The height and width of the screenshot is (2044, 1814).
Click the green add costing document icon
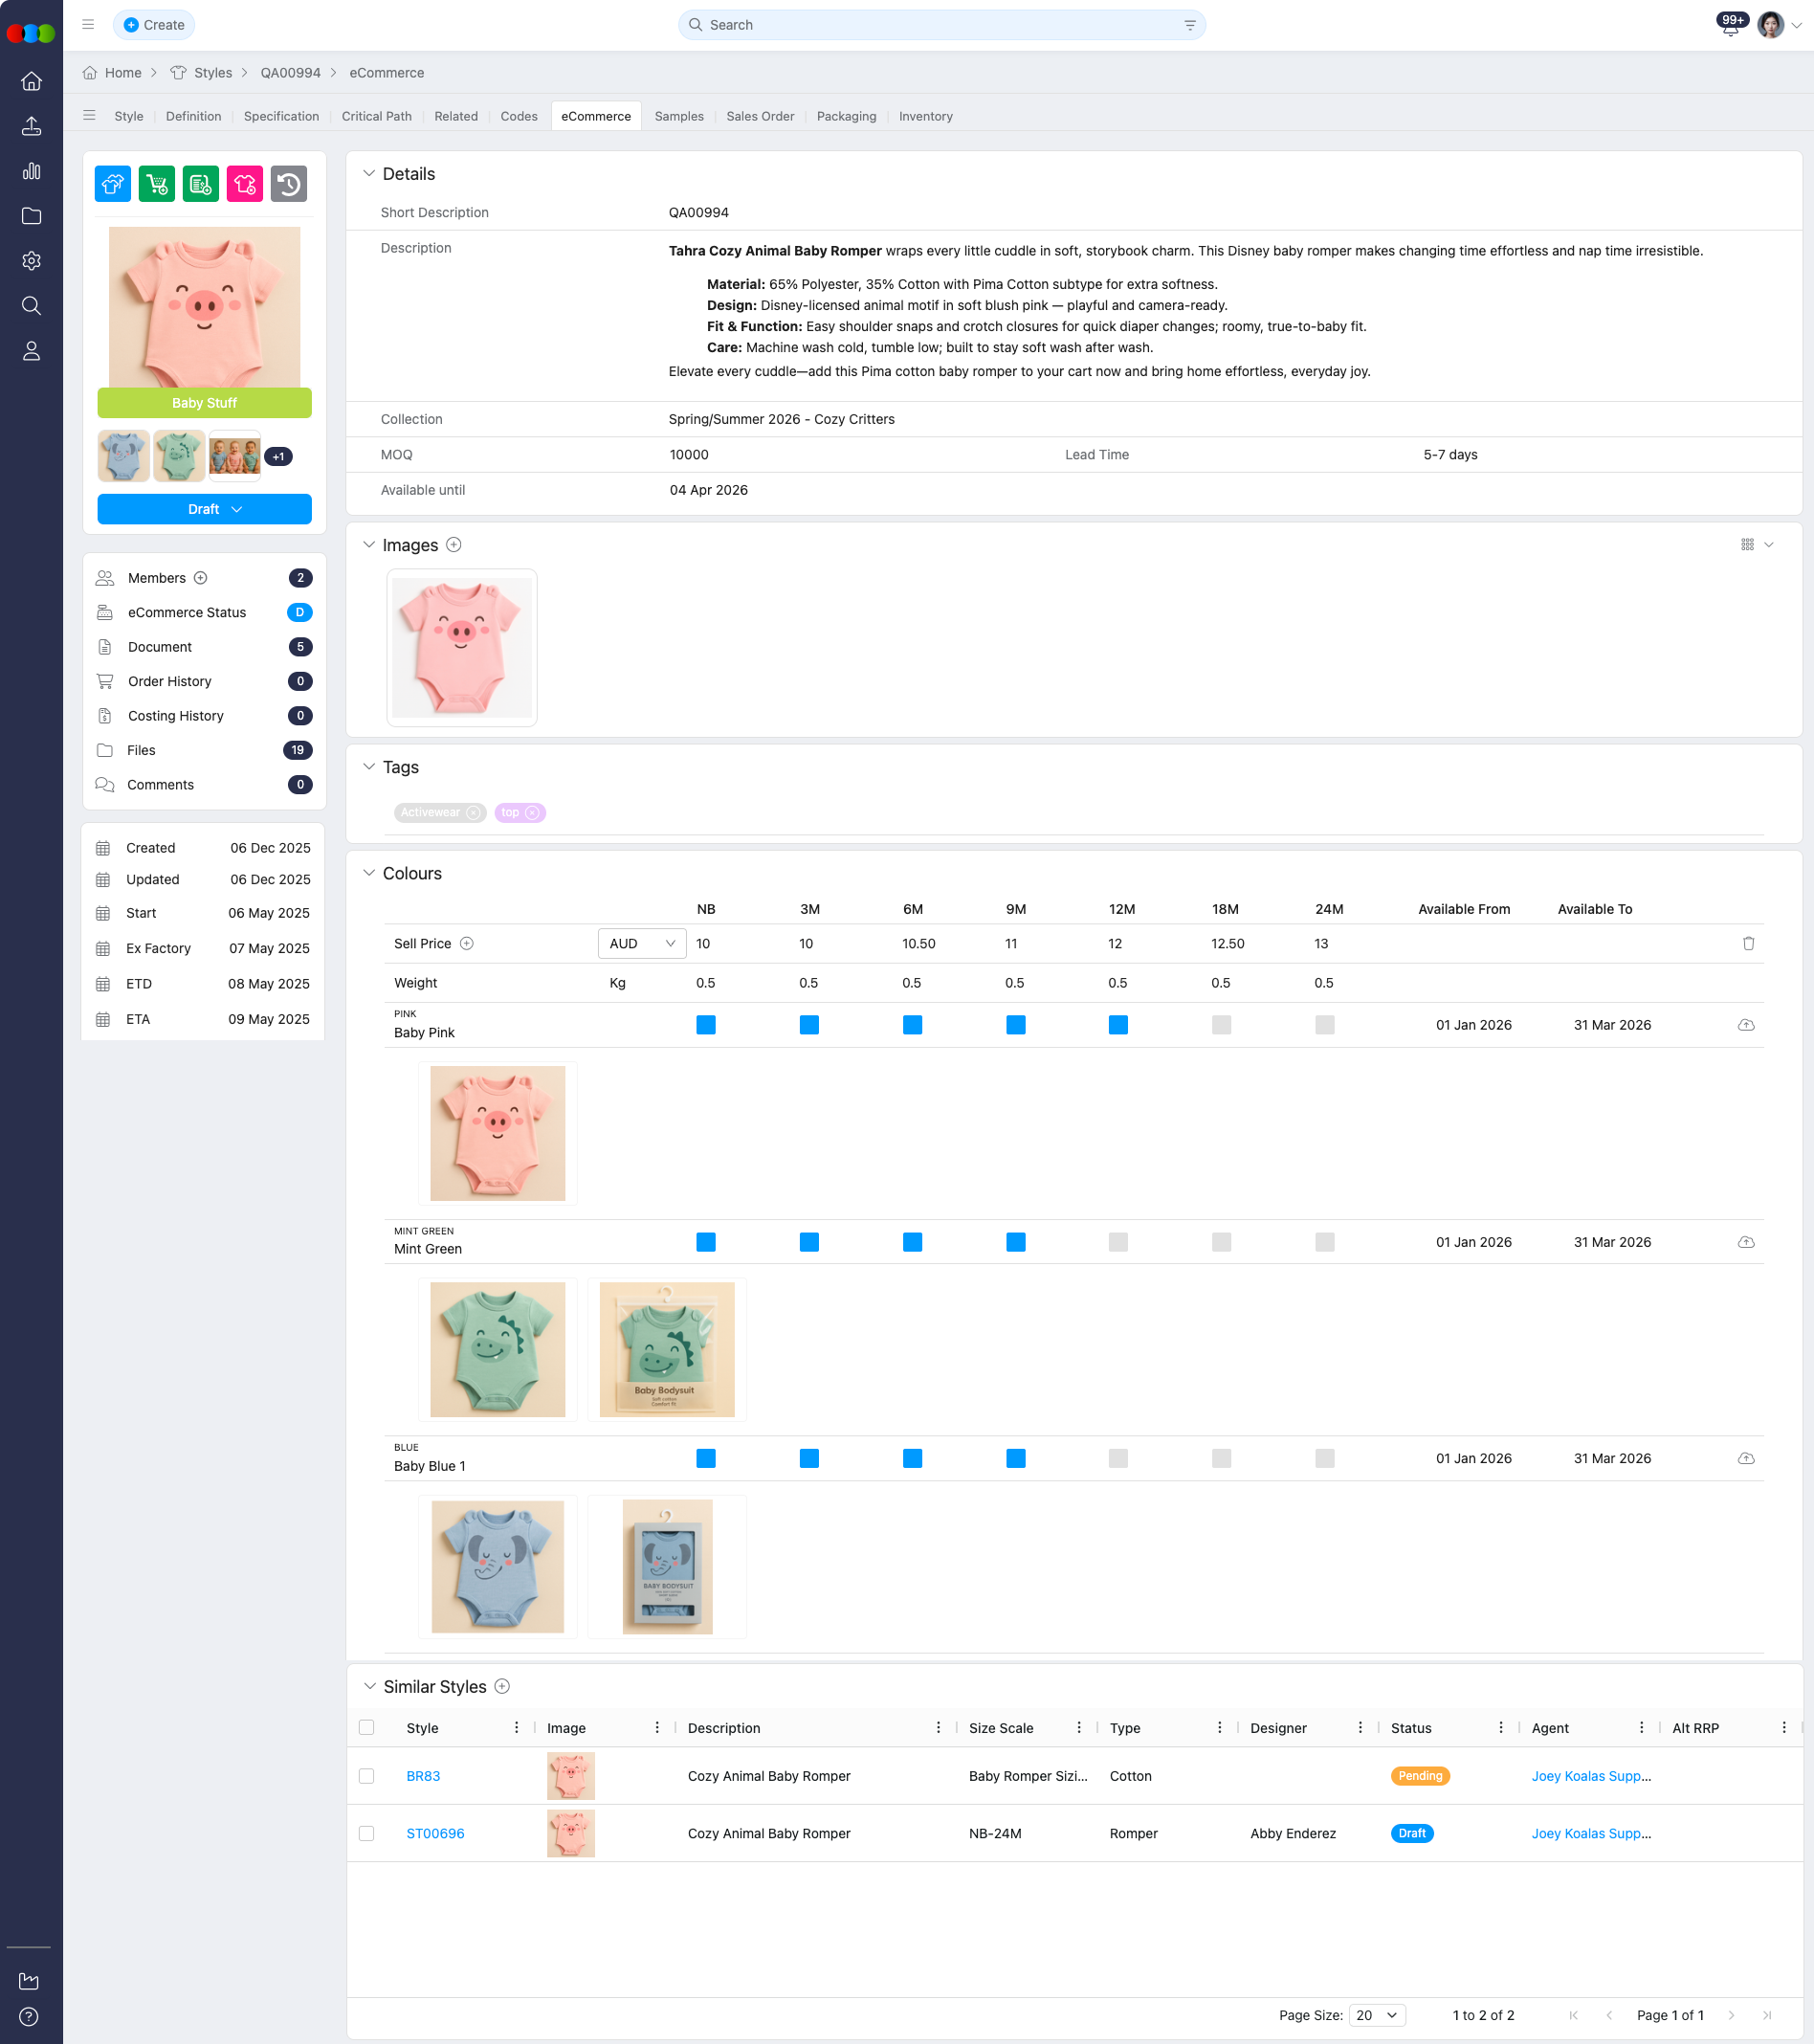[200, 183]
